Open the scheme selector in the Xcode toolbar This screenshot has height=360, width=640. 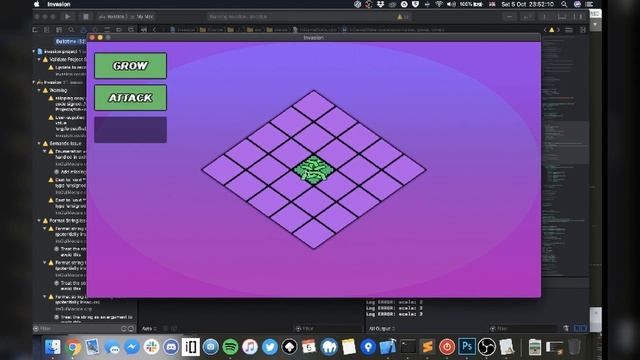[126, 17]
